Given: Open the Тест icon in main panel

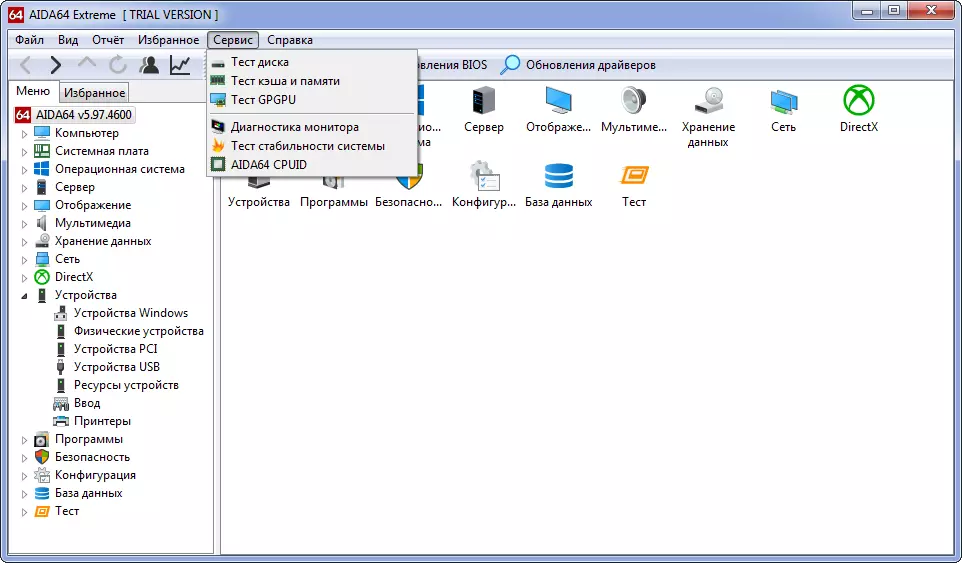Looking at the screenshot, I should [x=634, y=176].
